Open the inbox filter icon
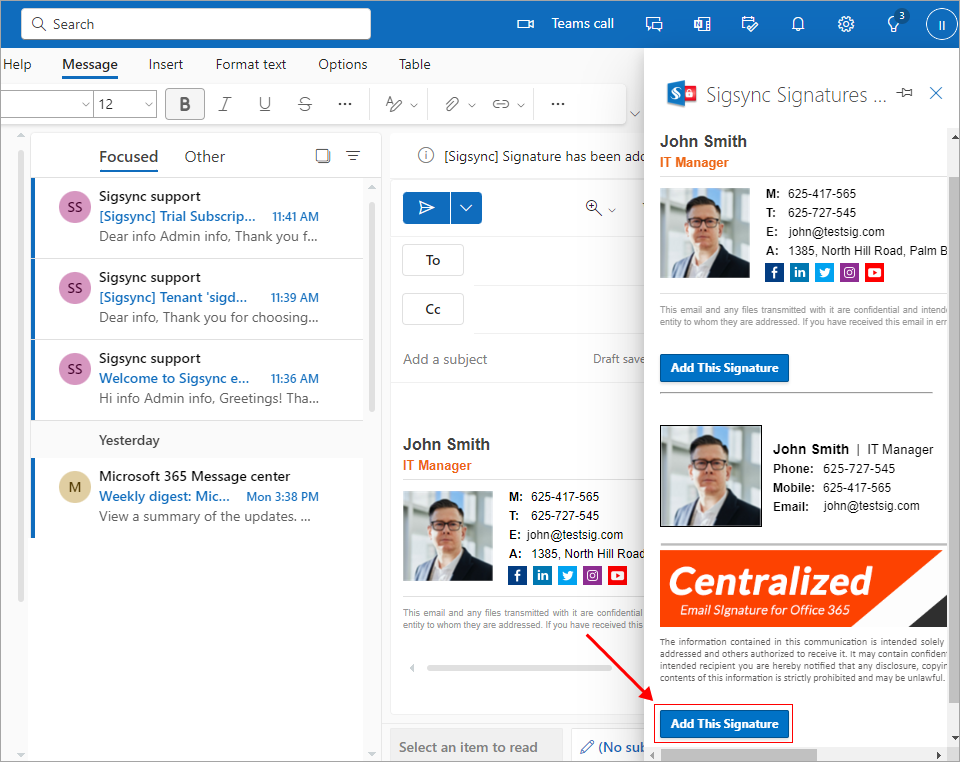Image resolution: width=960 pixels, height=762 pixels. (353, 156)
